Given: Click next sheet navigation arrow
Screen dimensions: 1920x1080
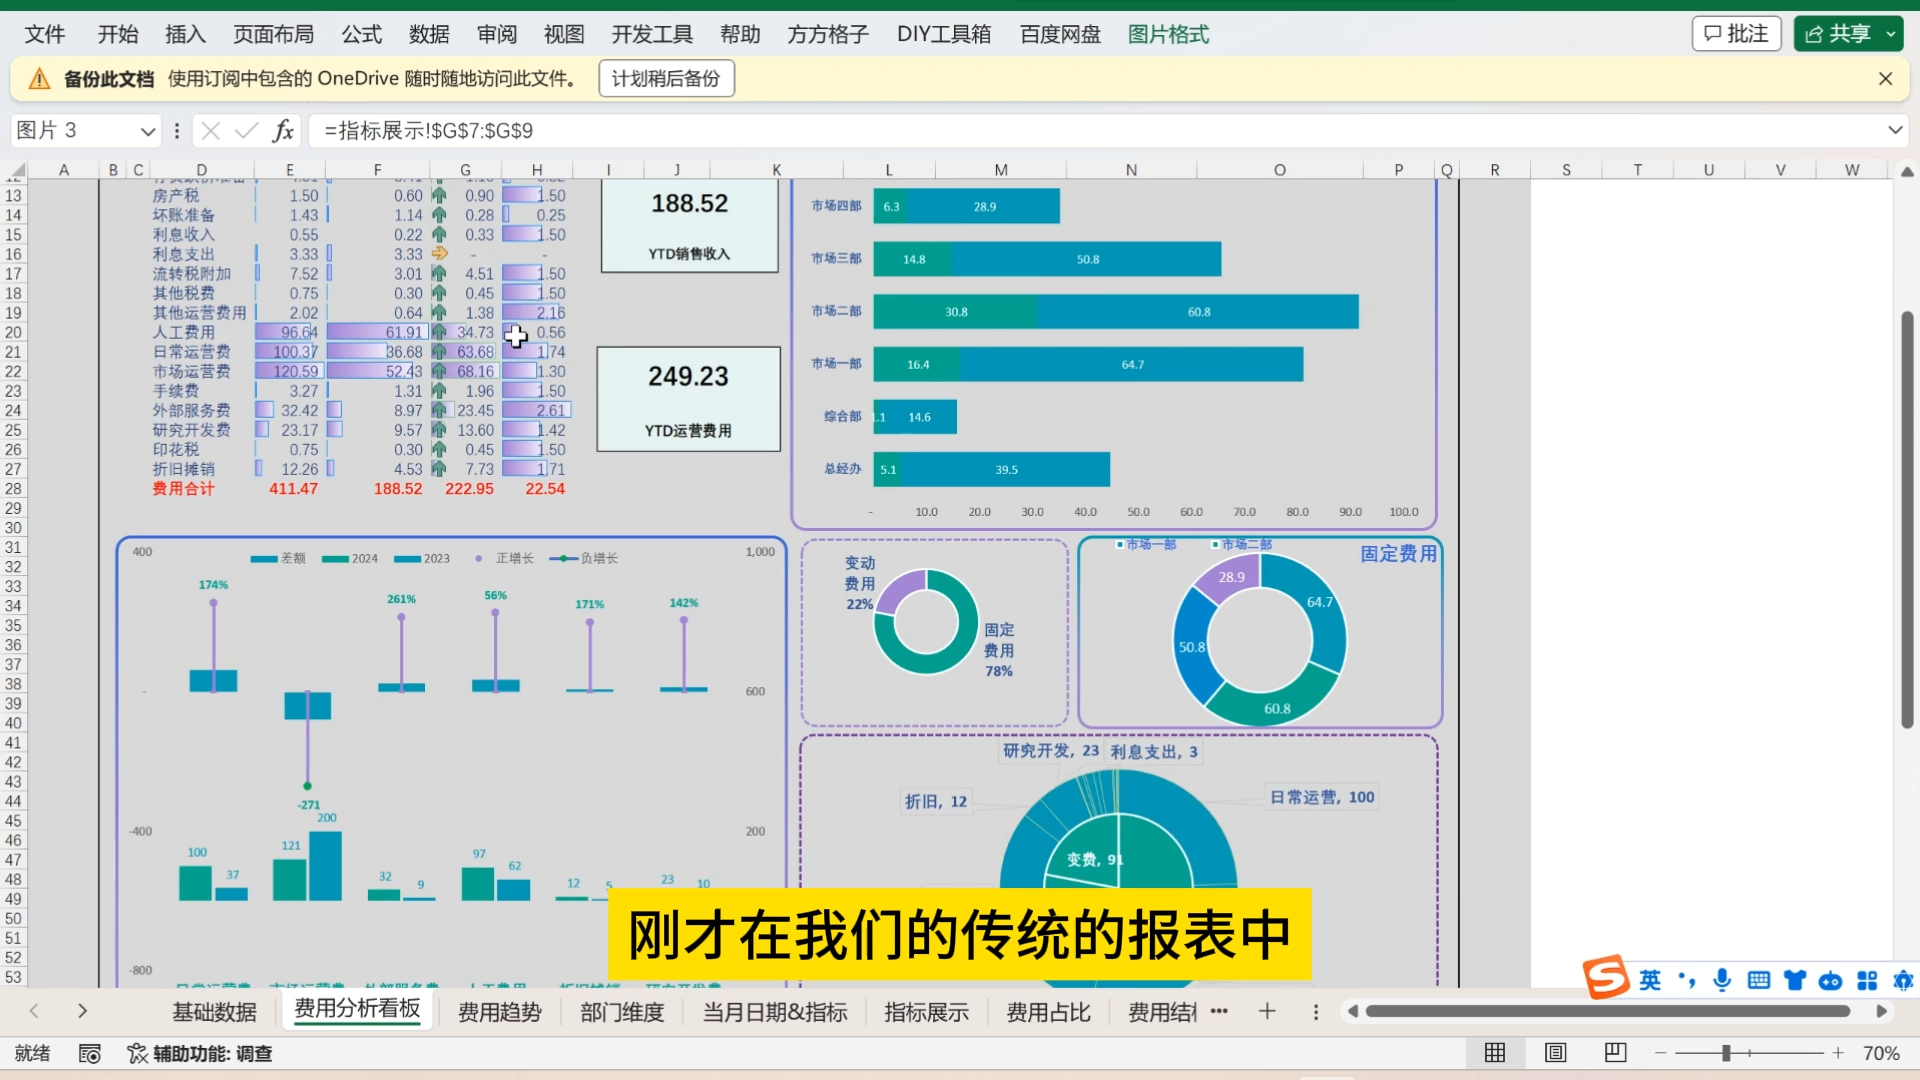Looking at the screenshot, I should 82,1011.
